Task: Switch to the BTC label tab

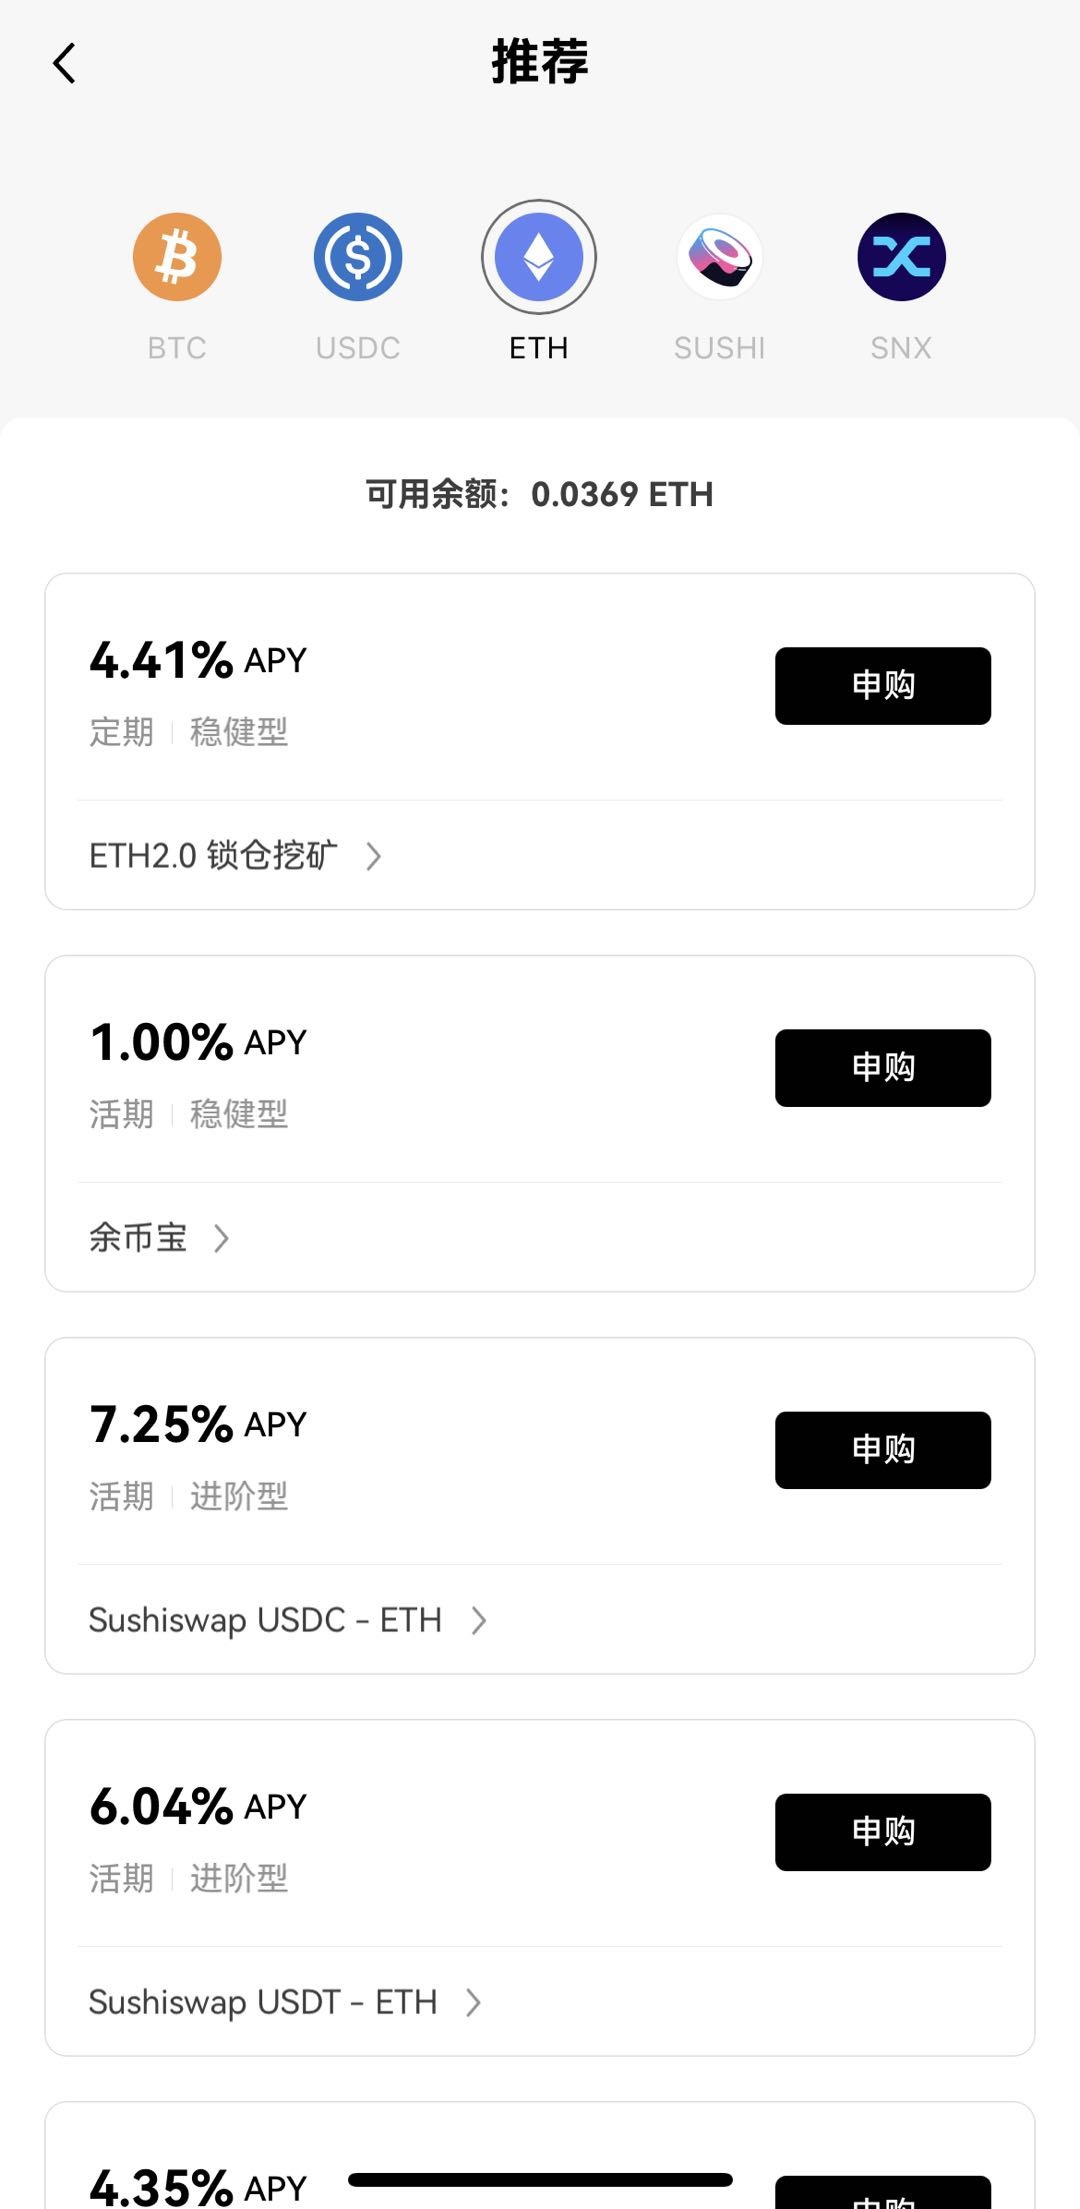Action: coord(177,348)
